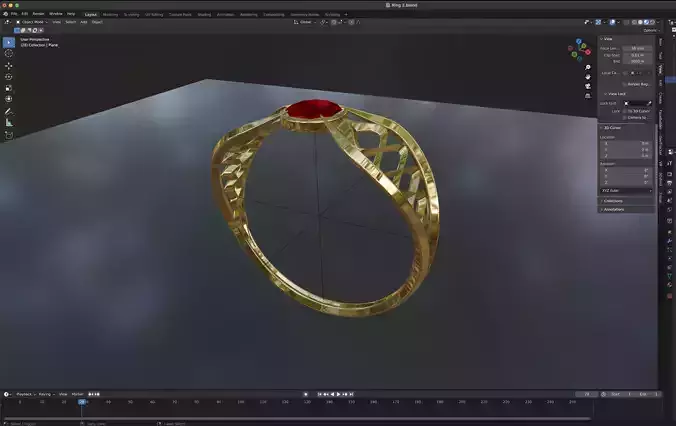
Task: Select the Scale tool
Action: point(9,88)
